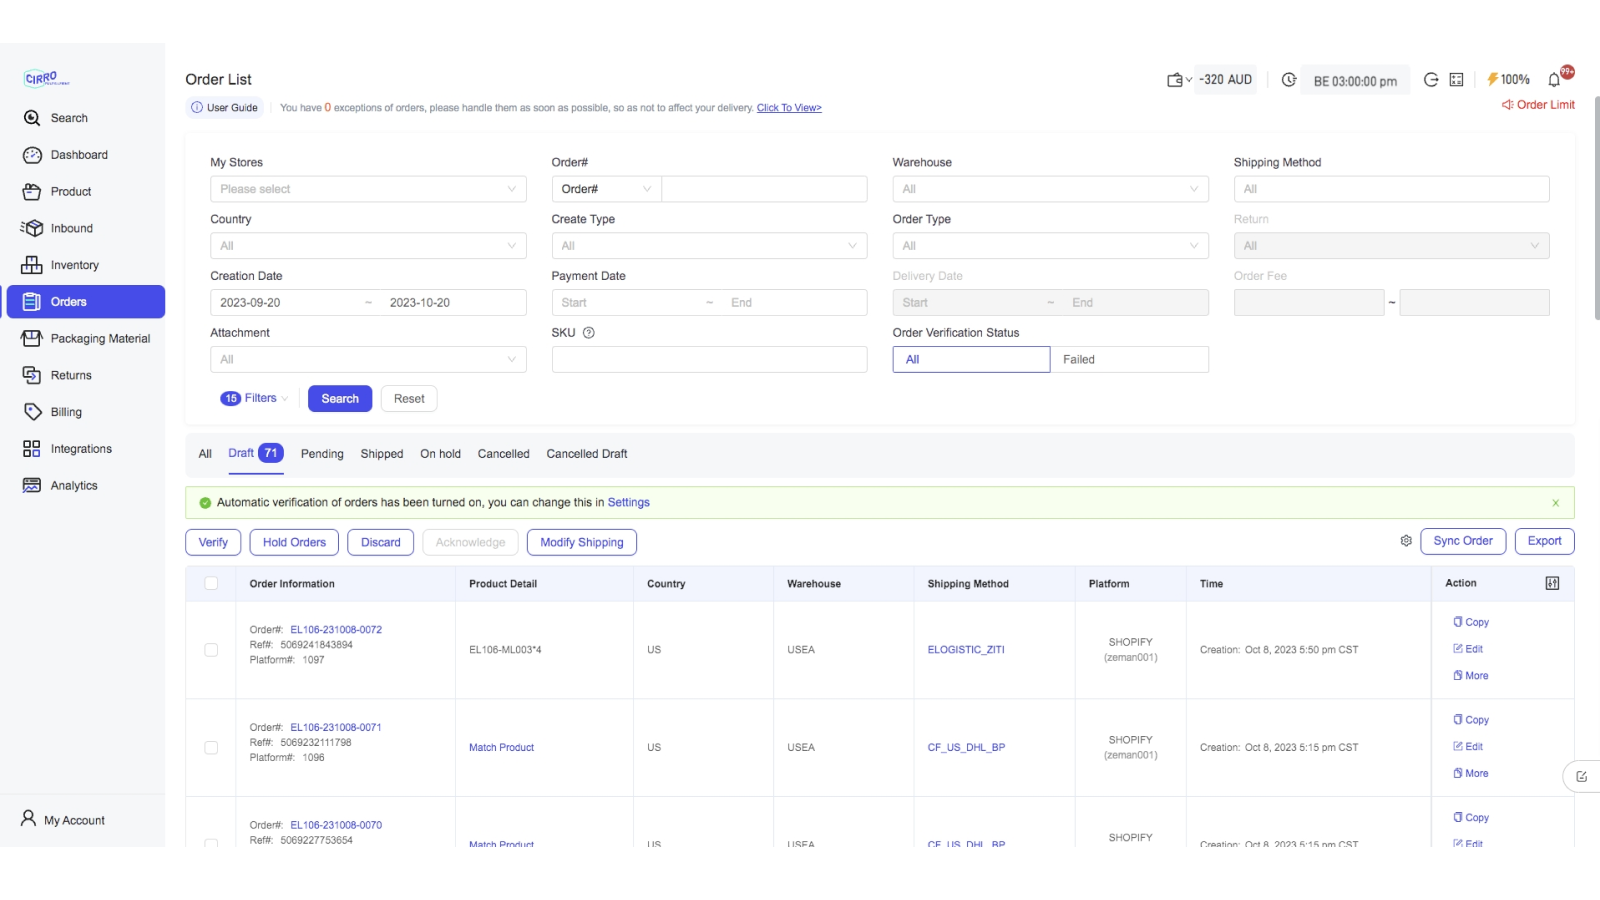
Task: Open More for order EL106-231008-0071
Action: coord(1471,774)
